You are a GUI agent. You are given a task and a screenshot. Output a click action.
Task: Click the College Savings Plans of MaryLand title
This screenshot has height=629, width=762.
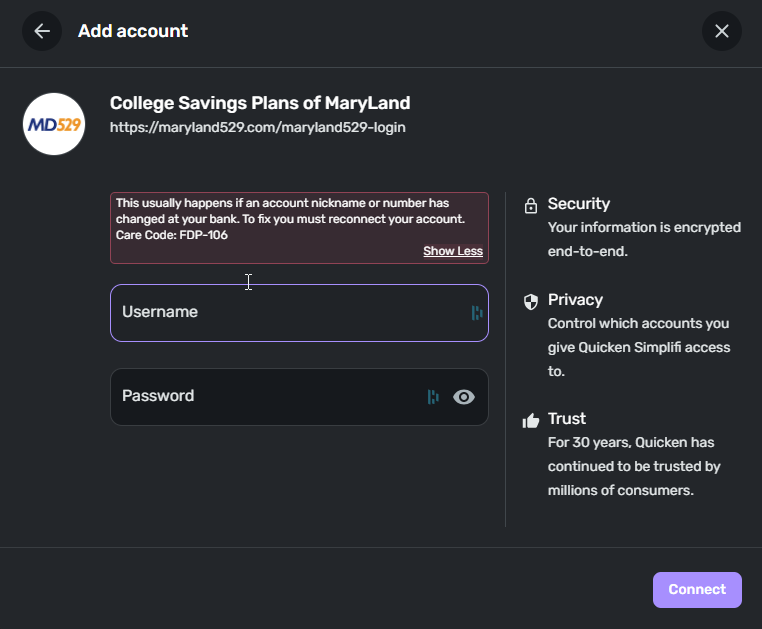pyautogui.click(x=259, y=103)
